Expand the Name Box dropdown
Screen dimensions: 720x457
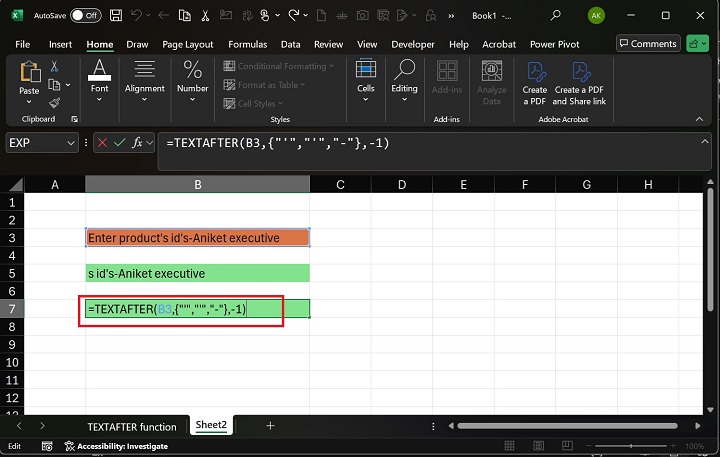(x=70, y=143)
